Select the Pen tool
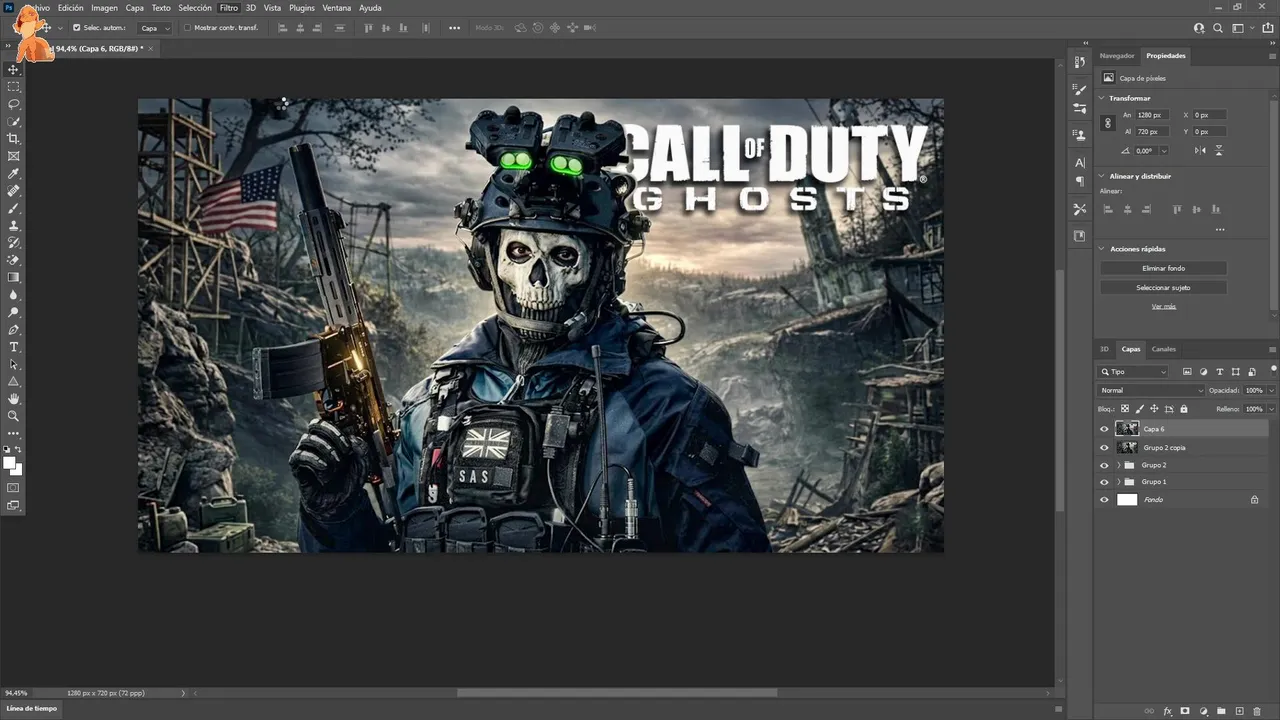This screenshot has width=1280, height=720. pyautogui.click(x=14, y=330)
